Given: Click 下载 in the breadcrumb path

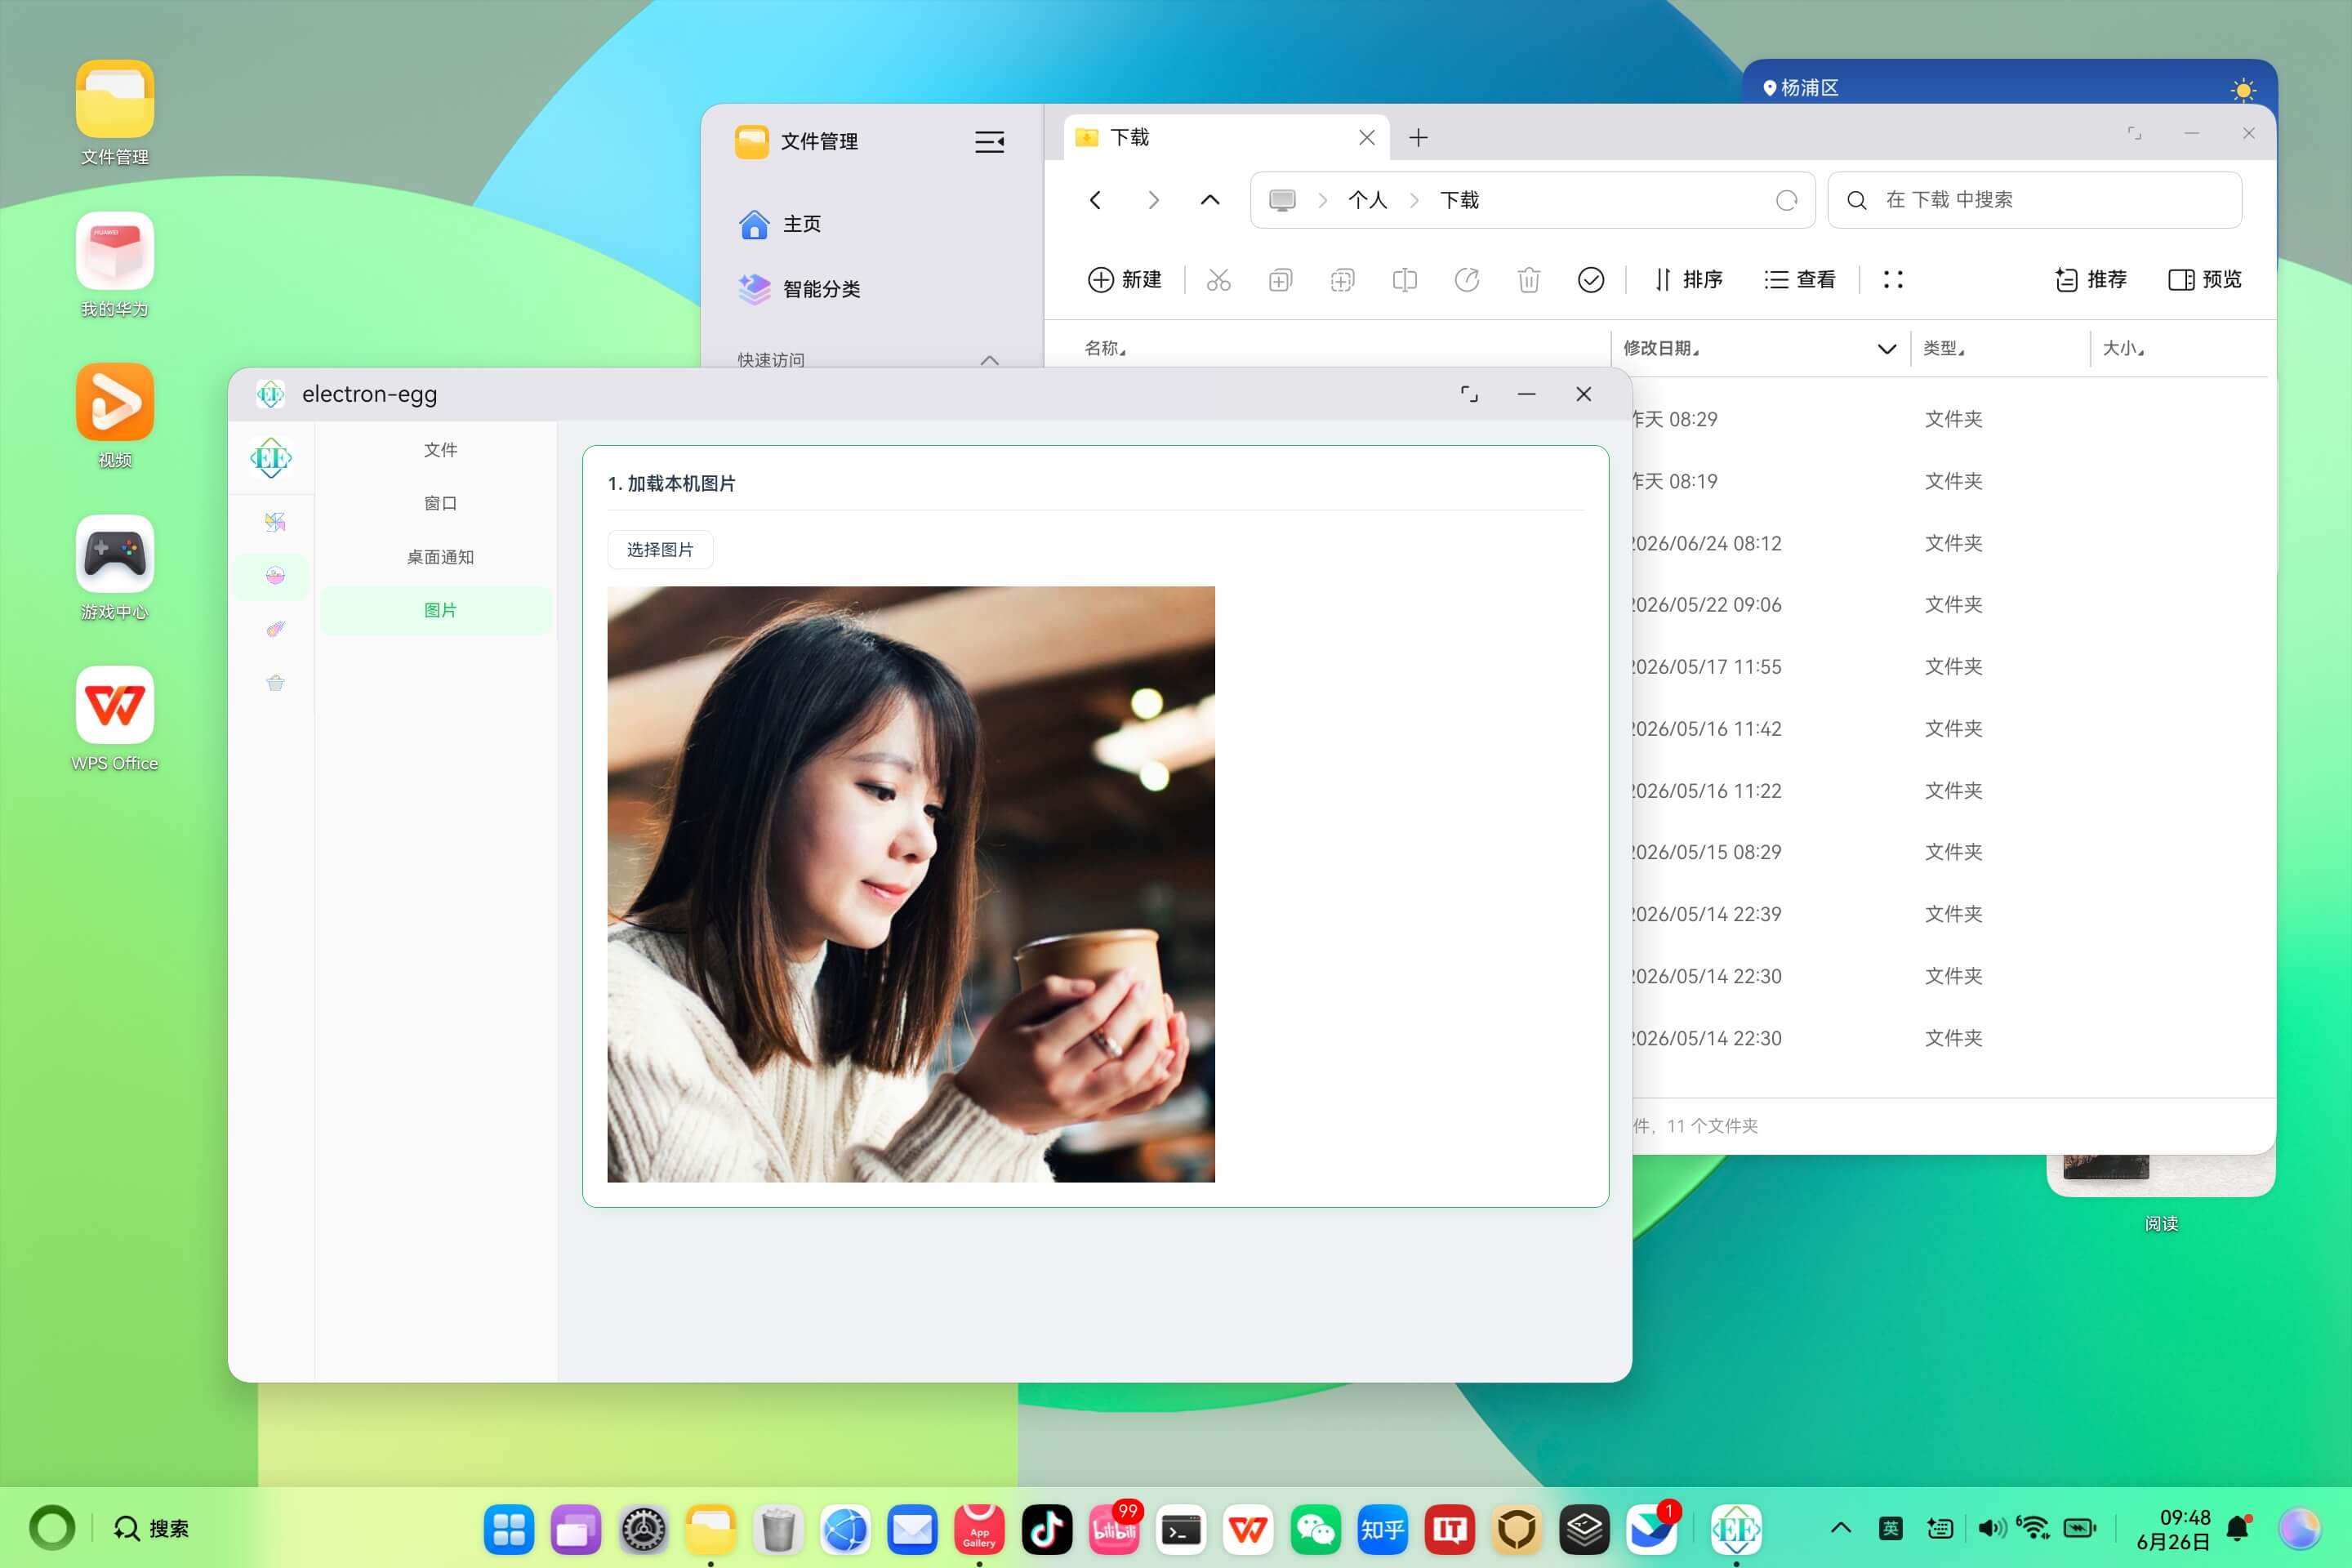Looking at the screenshot, I should 1459,200.
